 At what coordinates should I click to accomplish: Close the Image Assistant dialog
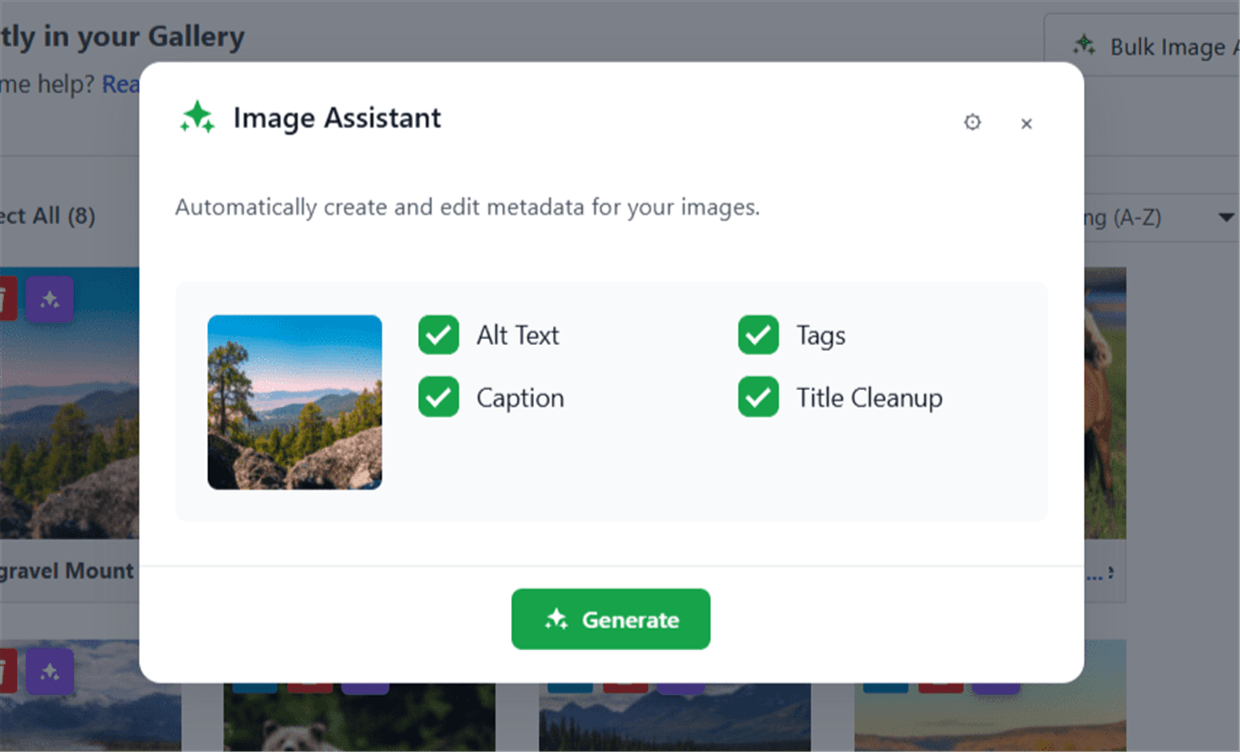[1026, 124]
